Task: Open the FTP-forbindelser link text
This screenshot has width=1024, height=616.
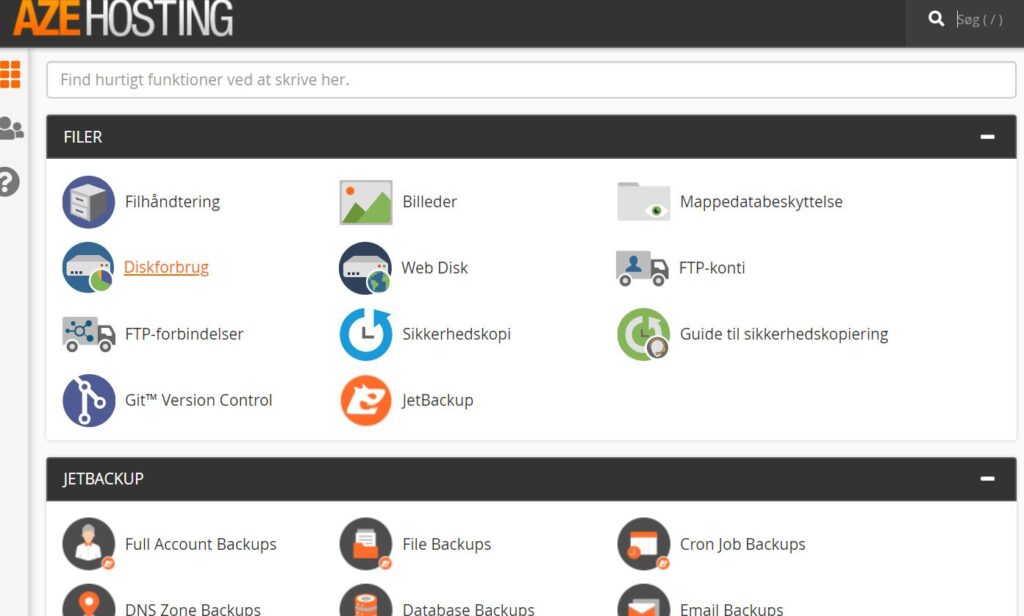Action: click(184, 334)
